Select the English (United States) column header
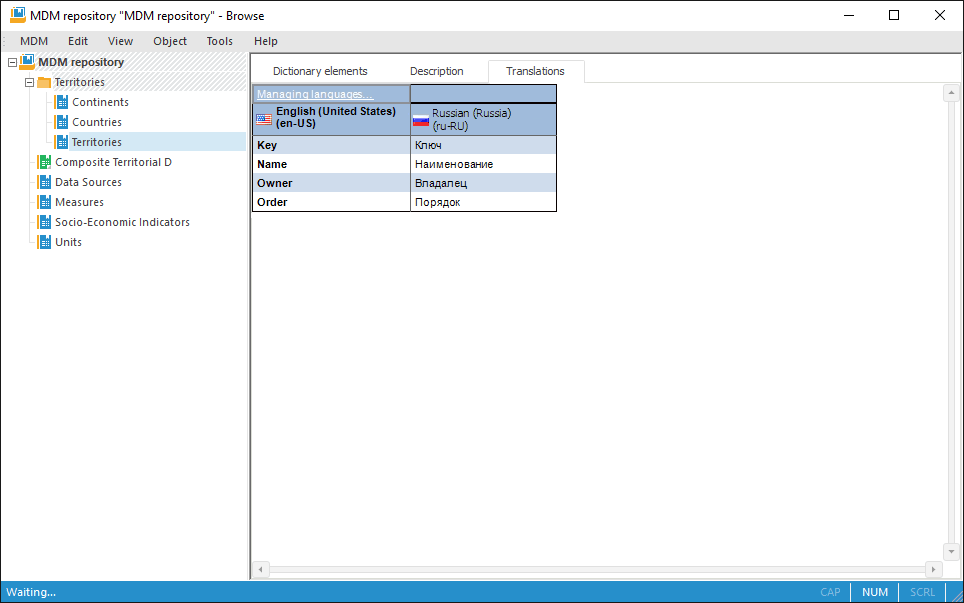Screen dimensions: 964x603 pyautogui.click(x=331, y=119)
